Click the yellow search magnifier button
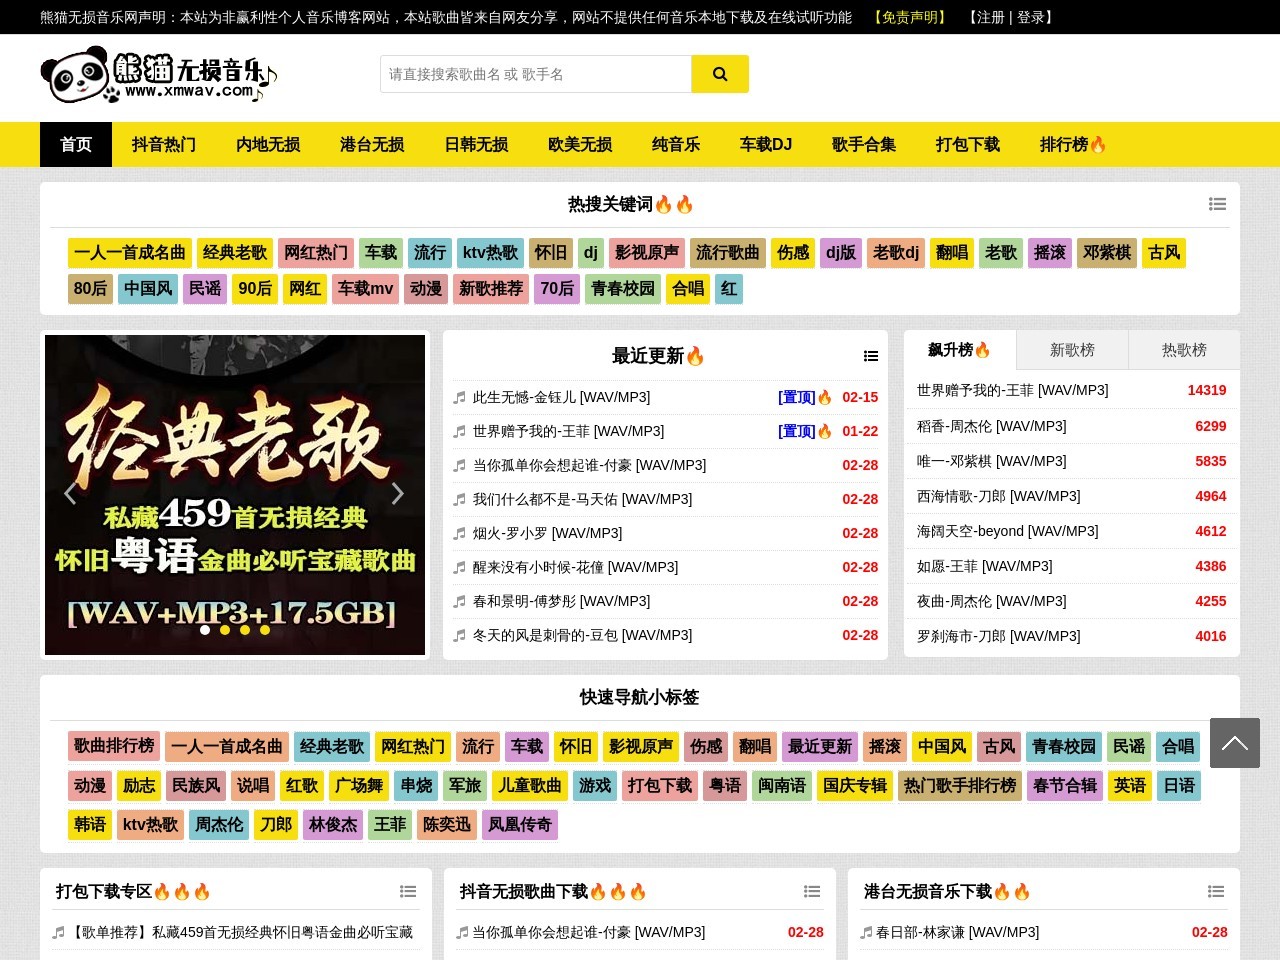This screenshot has width=1280, height=960. (x=720, y=74)
